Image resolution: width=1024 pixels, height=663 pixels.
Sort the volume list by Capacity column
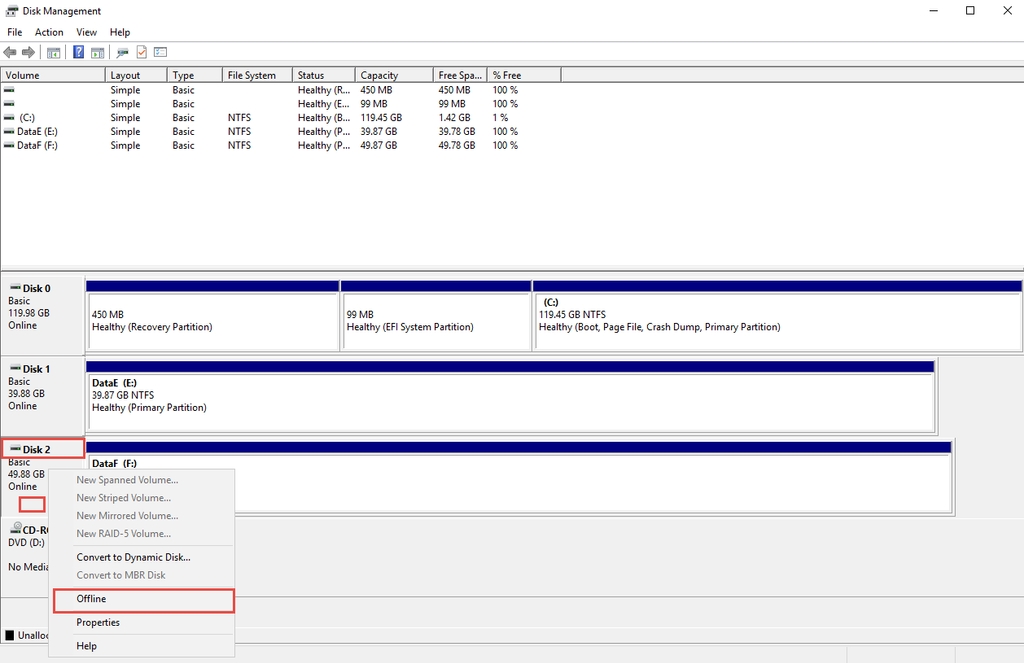pos(379,75)
